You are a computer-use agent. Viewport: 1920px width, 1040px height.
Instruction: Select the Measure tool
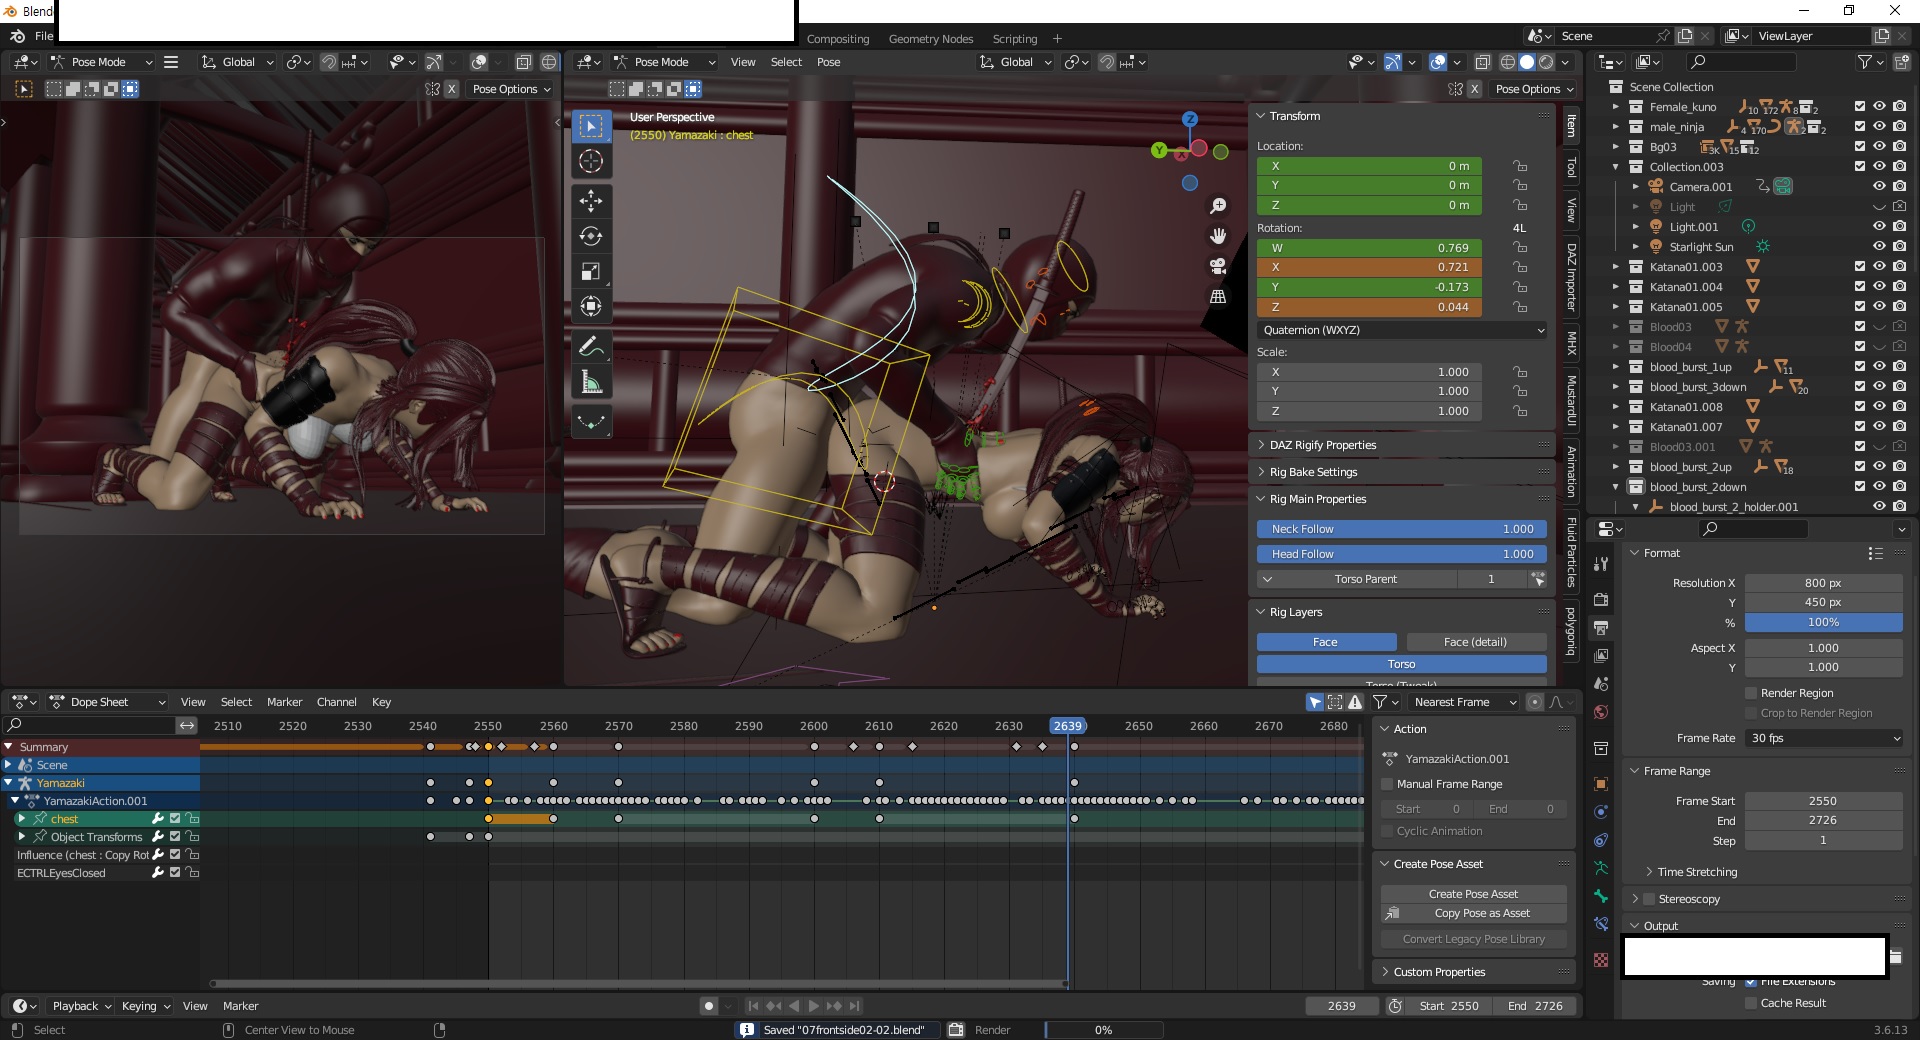[x=591, y=382]
